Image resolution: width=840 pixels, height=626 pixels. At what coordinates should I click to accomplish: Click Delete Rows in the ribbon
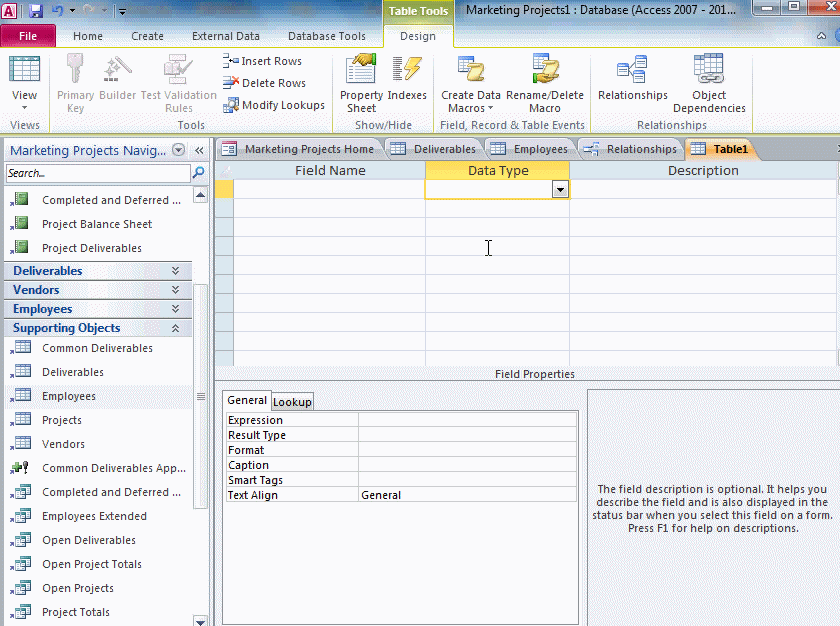click(264, 83)
